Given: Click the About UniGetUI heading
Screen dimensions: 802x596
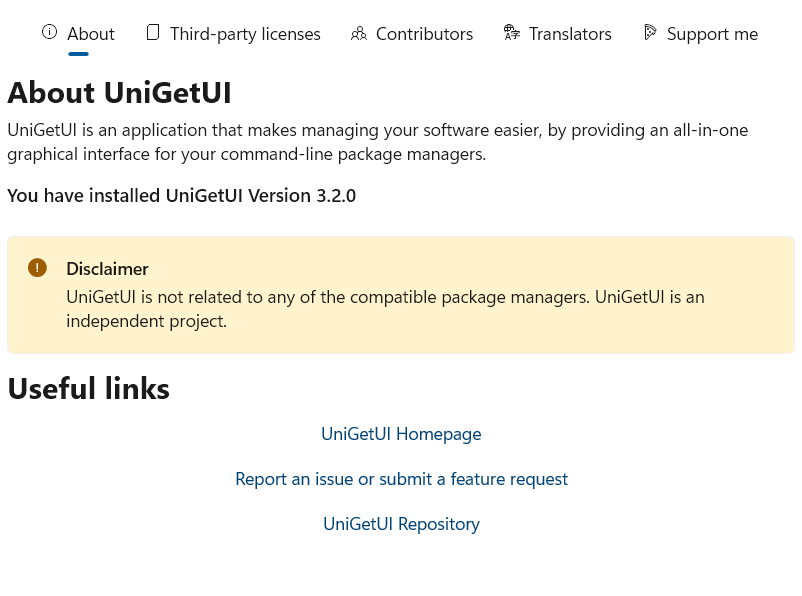Looking at the screenshot, I should [119, 91].
